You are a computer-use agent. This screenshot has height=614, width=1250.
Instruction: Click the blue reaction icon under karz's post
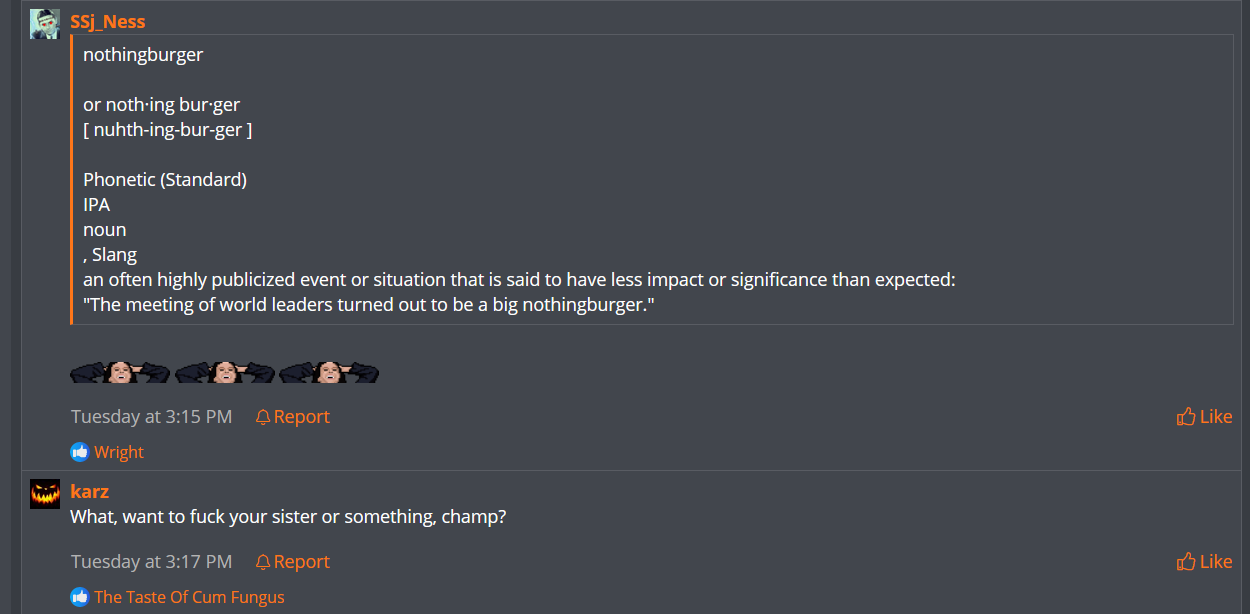click(x=80, y=597)
